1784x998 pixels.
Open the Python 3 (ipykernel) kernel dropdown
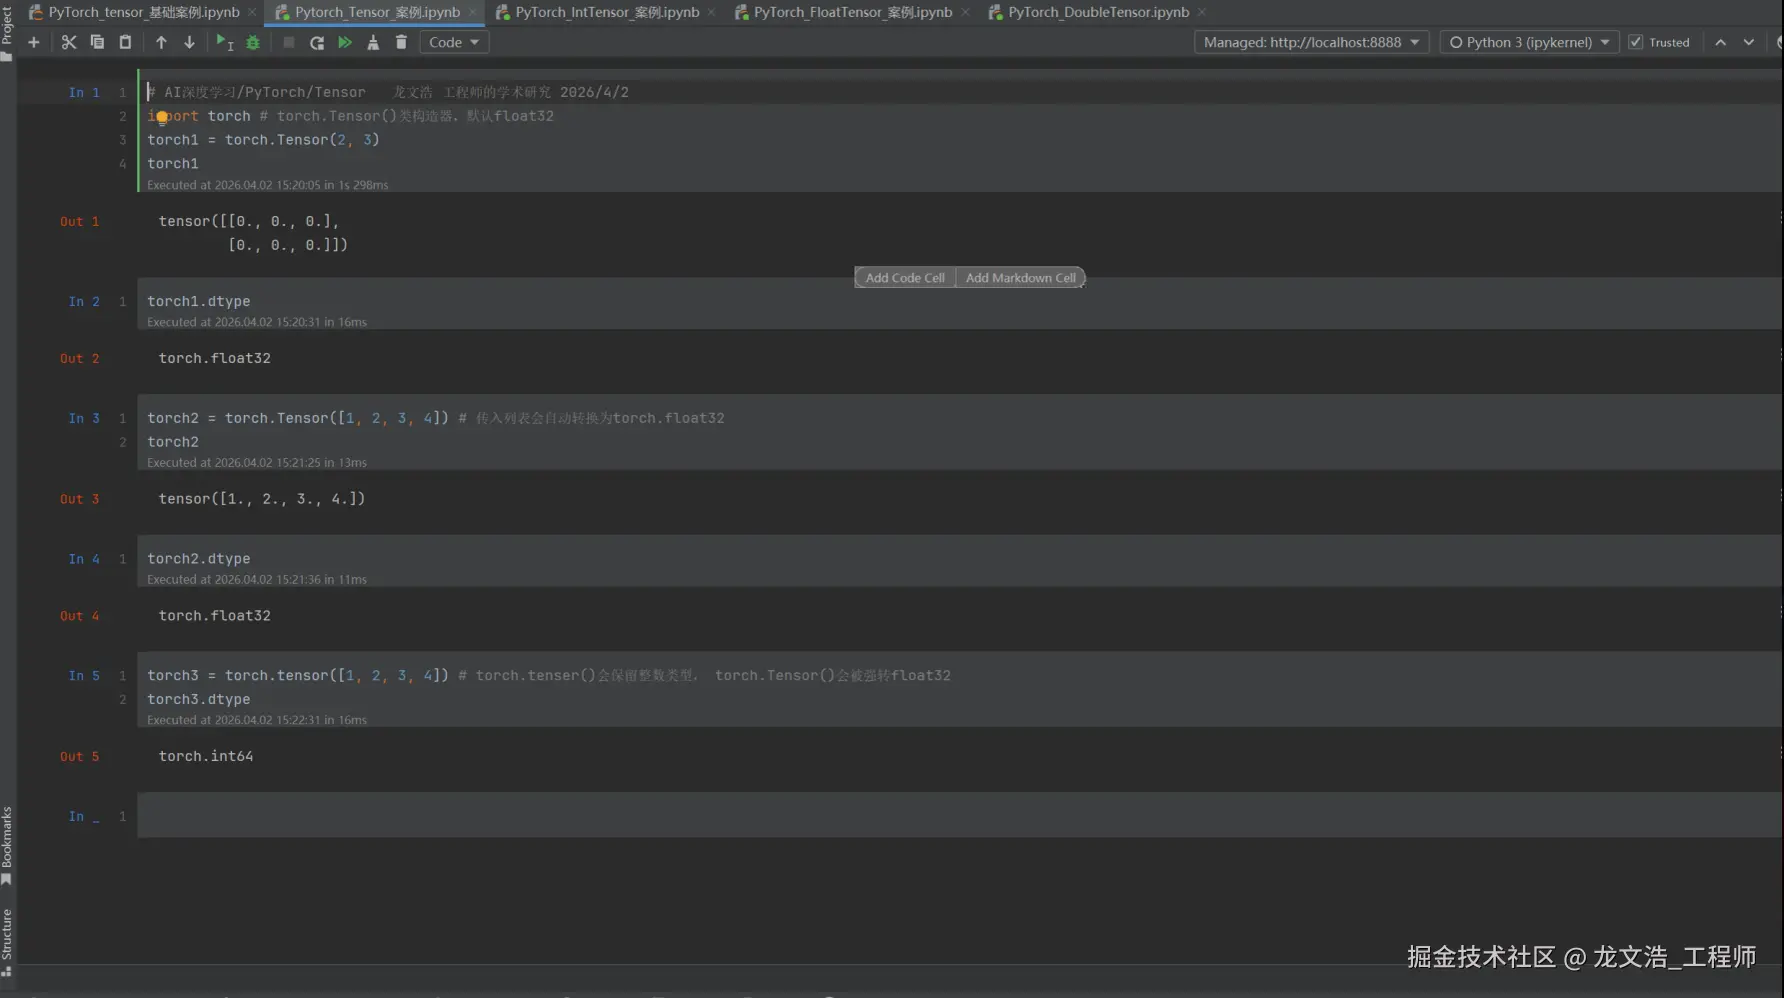click(x=1529, y=42)
